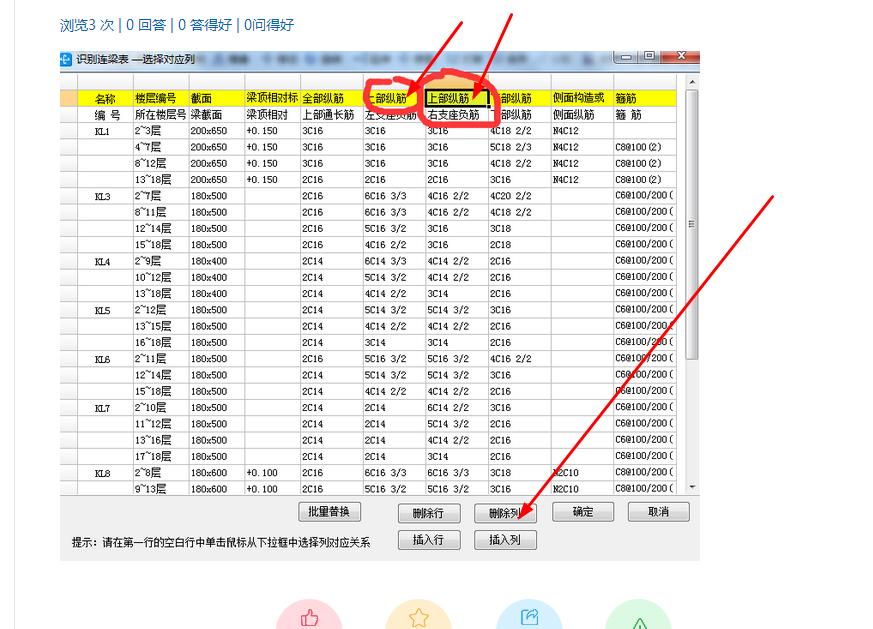Select the 上部通长筋 cell
This screenshot has height=629, width=873.
click(x=331, y=115)
